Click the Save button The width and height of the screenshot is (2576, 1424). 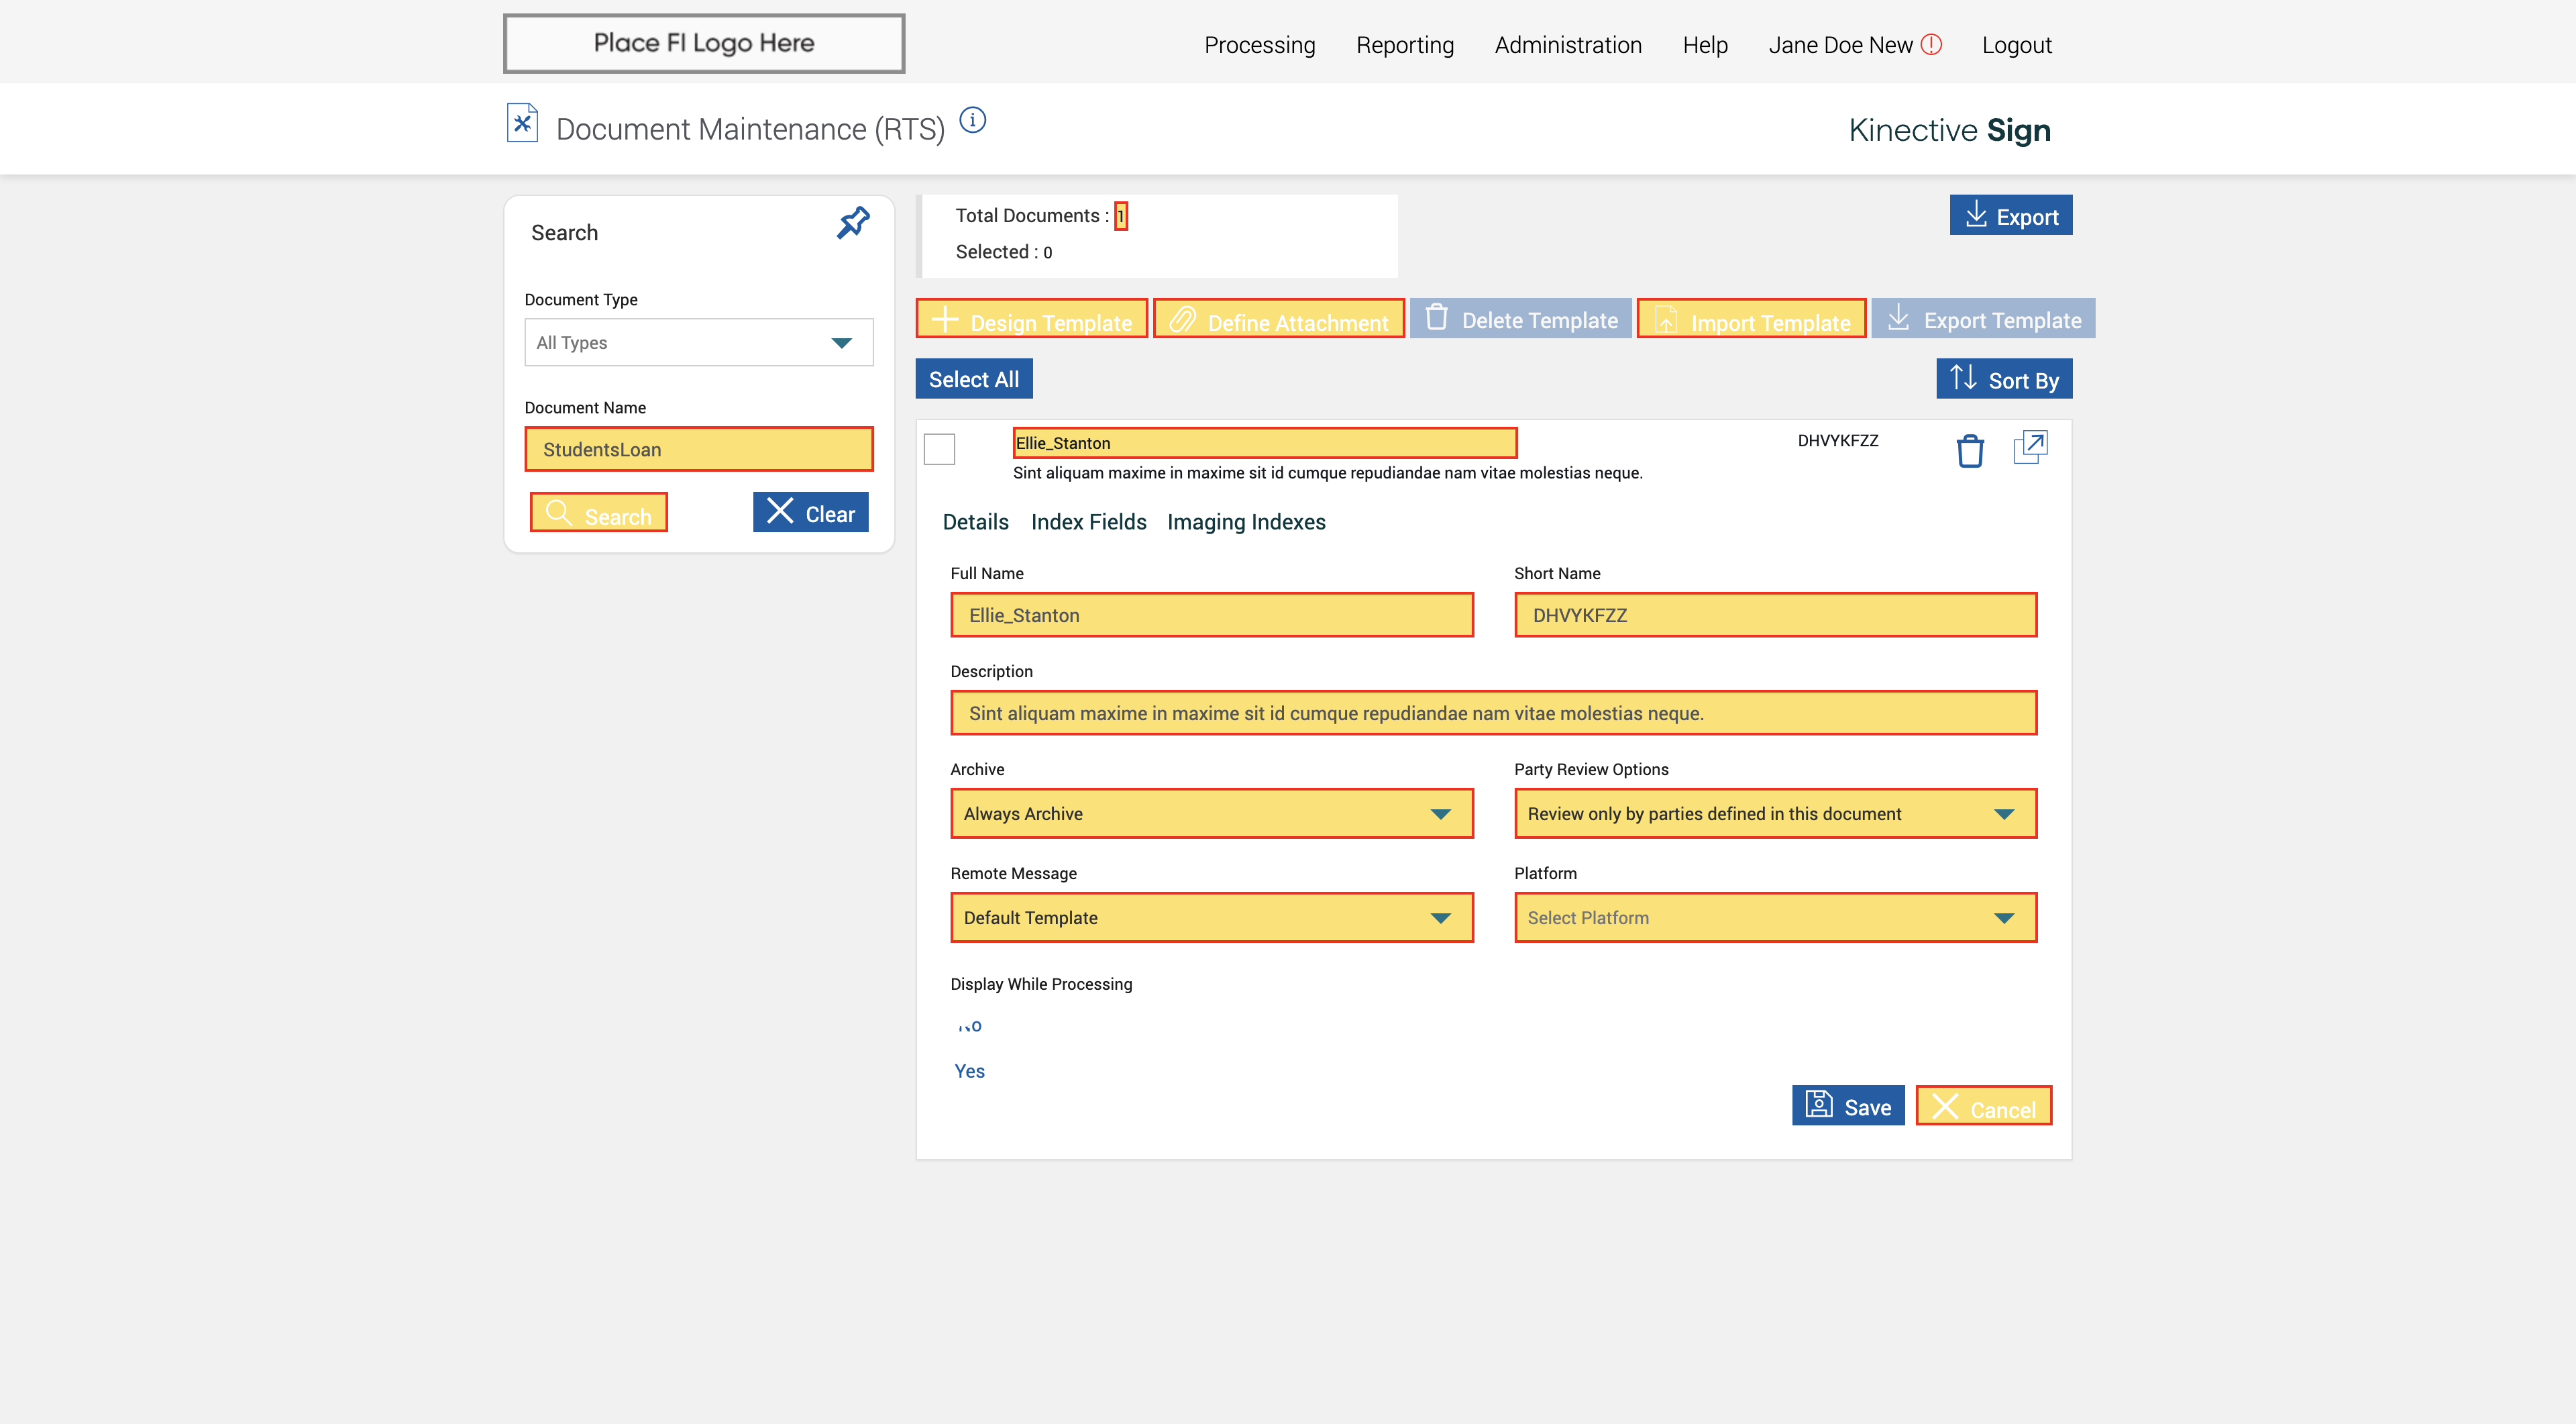coord(1847,1106)
